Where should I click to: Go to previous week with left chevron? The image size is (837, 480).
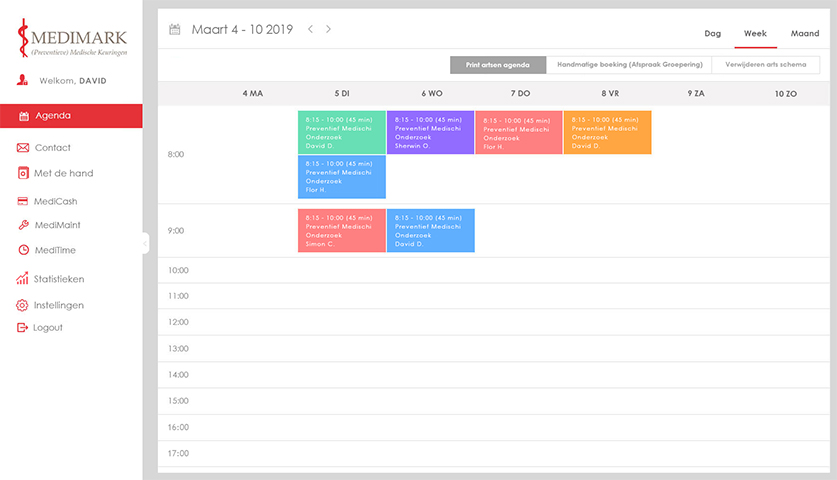[x=310, y=30]
